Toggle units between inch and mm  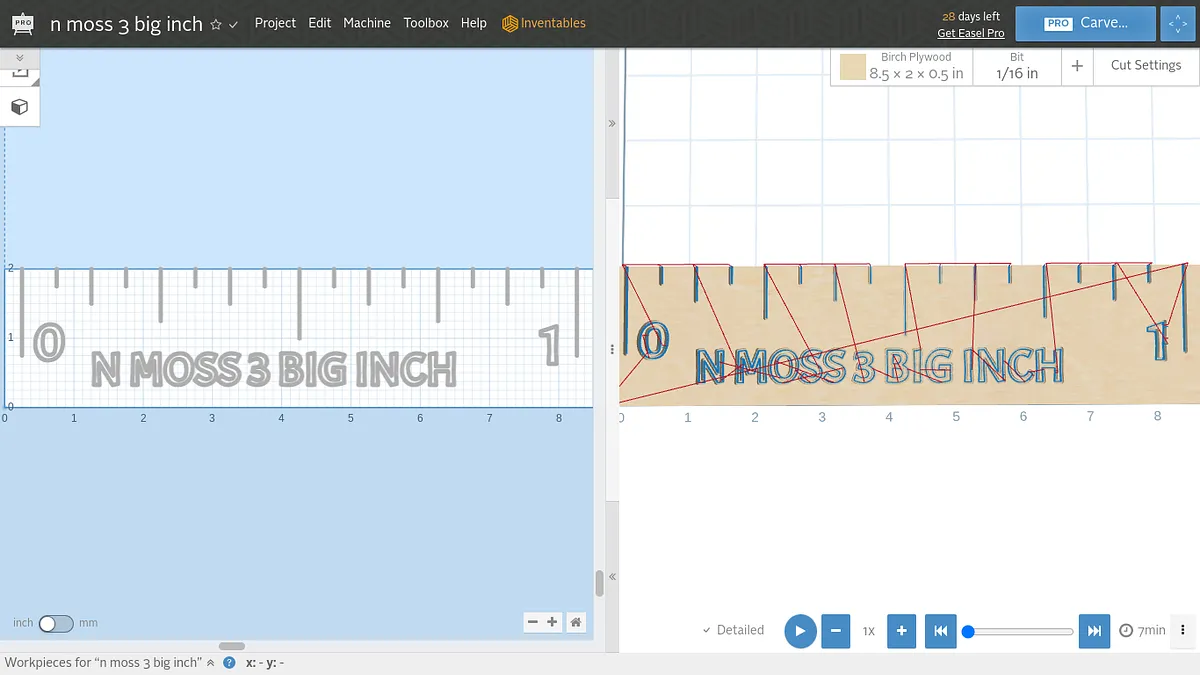(x=56, y=623)
